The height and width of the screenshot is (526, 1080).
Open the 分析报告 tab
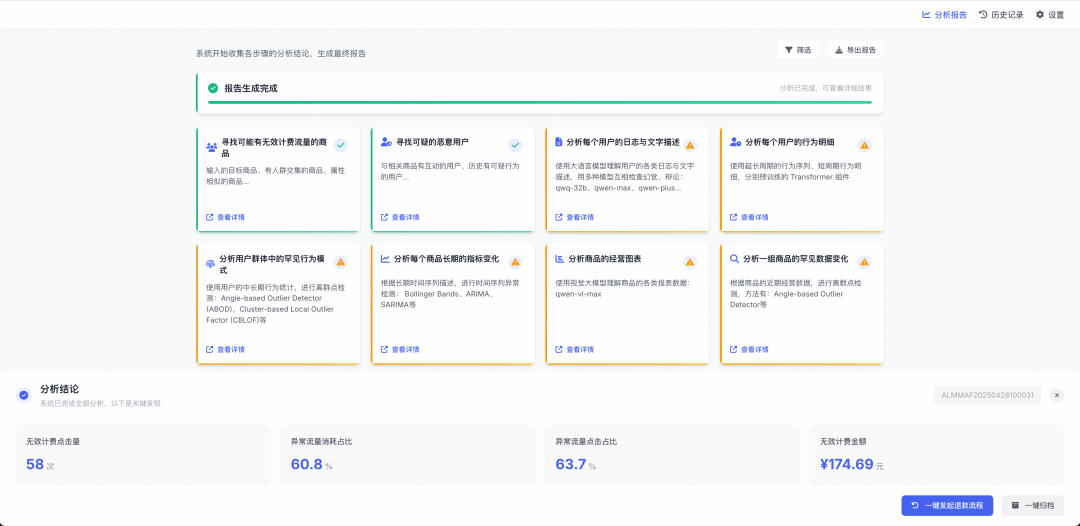pyautogui.click(x=944, y=14)
